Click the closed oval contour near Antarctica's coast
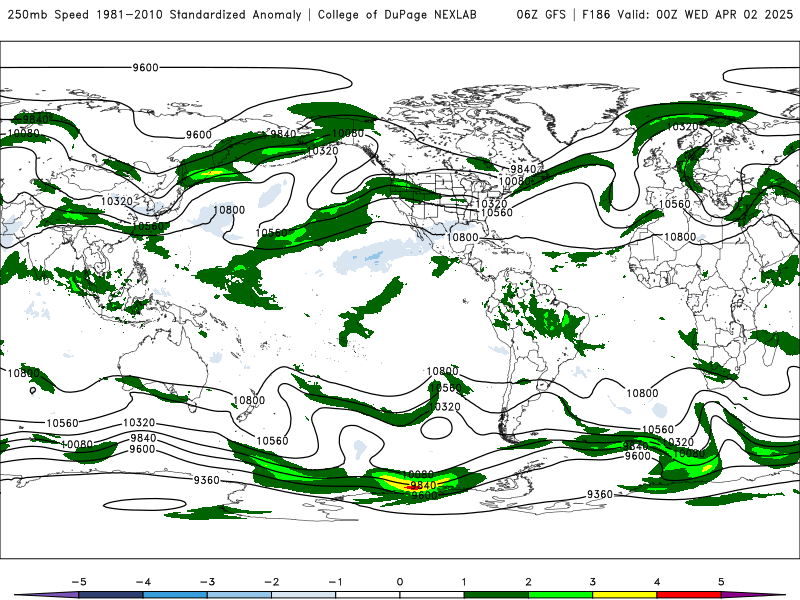Image resolution: width=800 pixels, height=600 pixels. click(x=145, y=505)
